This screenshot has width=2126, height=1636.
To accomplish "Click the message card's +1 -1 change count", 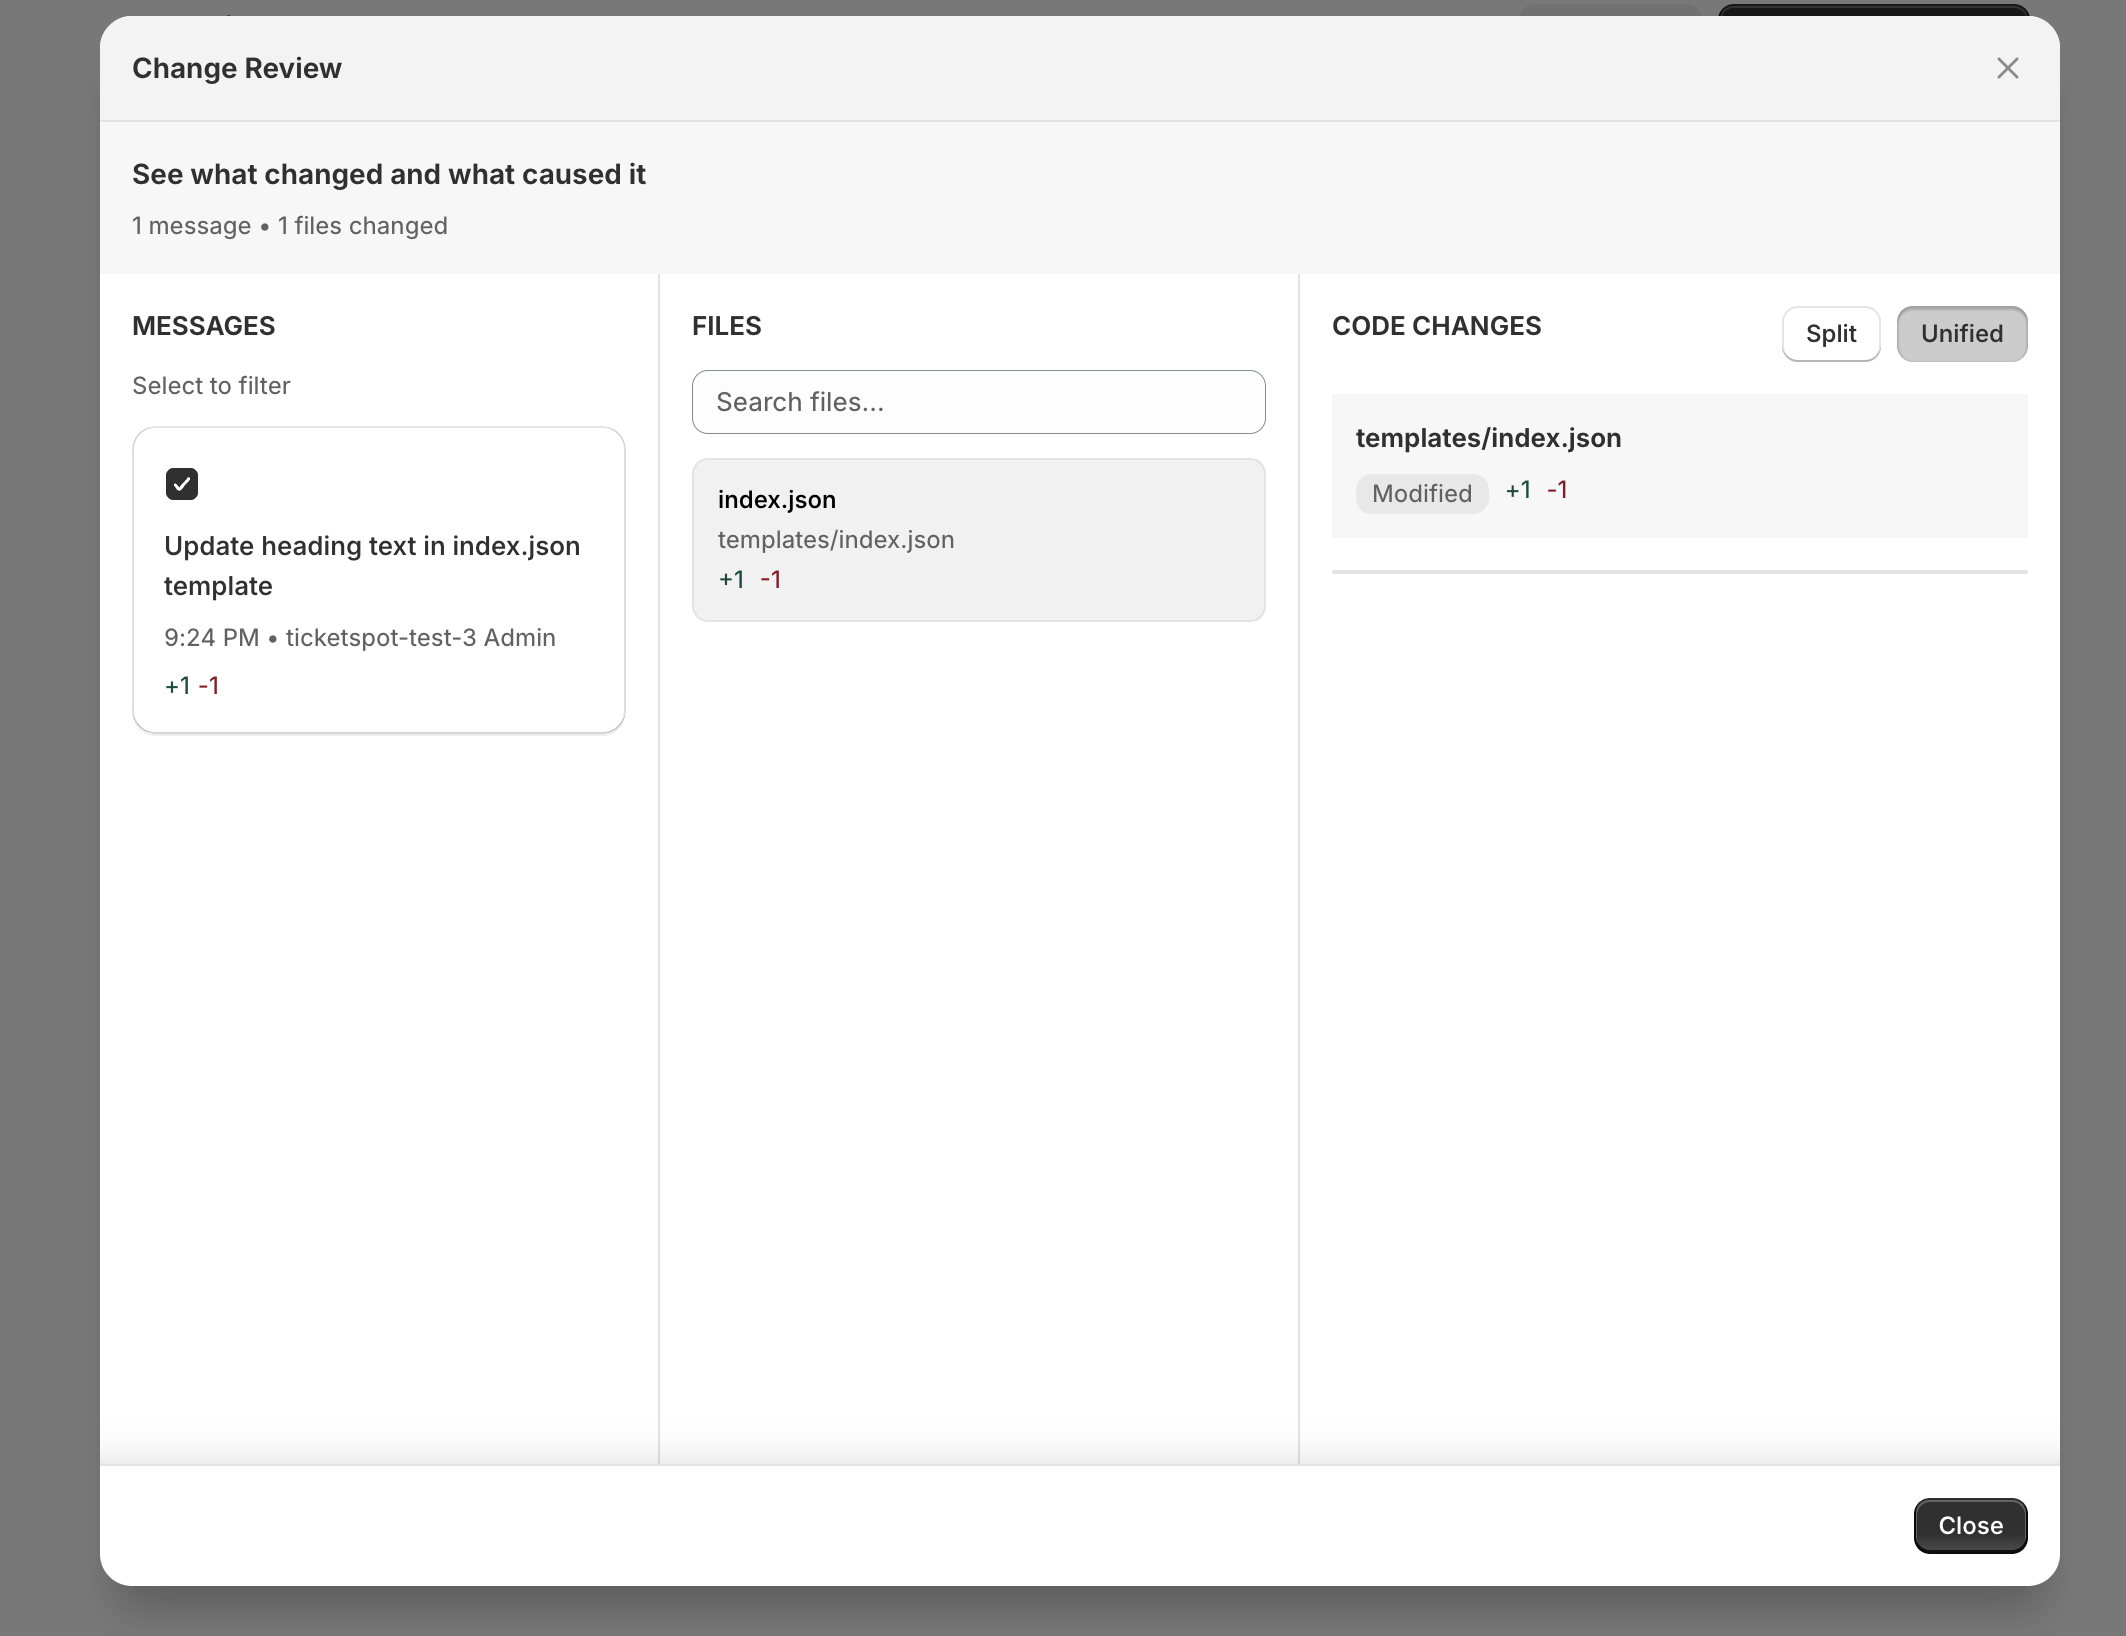I will [x=192, y=686].
